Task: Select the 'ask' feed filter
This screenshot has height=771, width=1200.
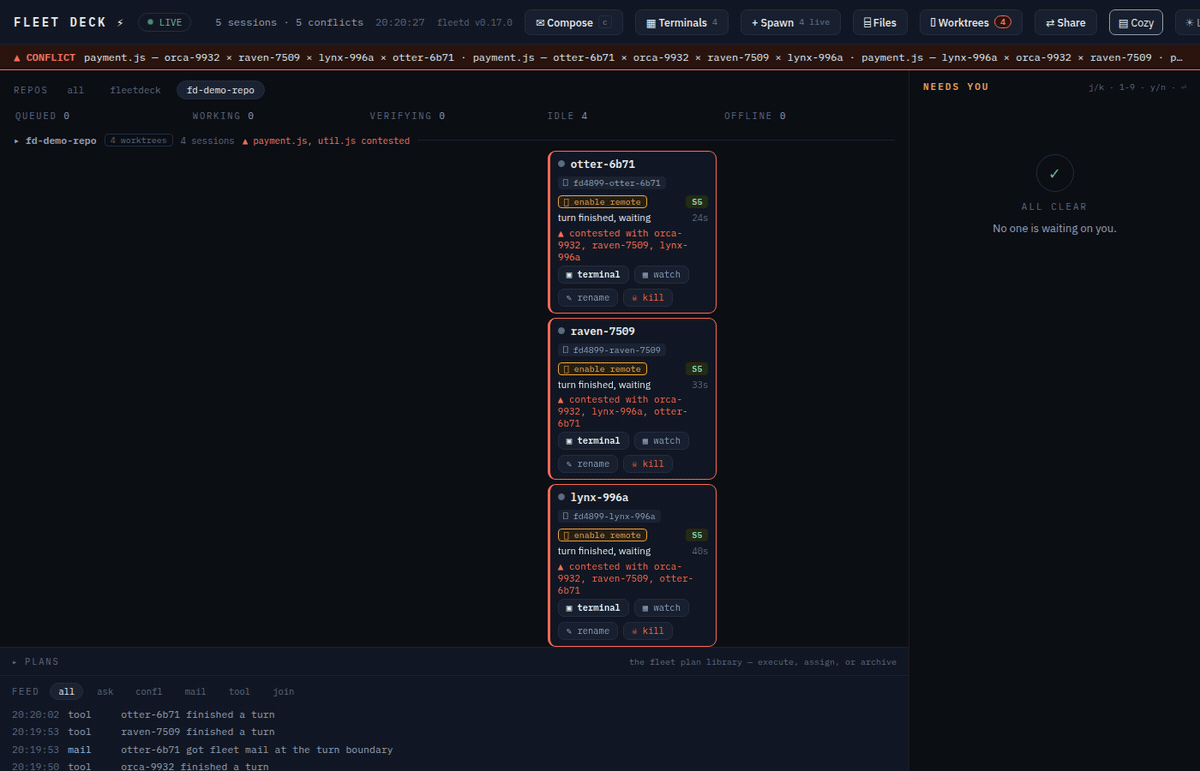Action: (105, 692)
